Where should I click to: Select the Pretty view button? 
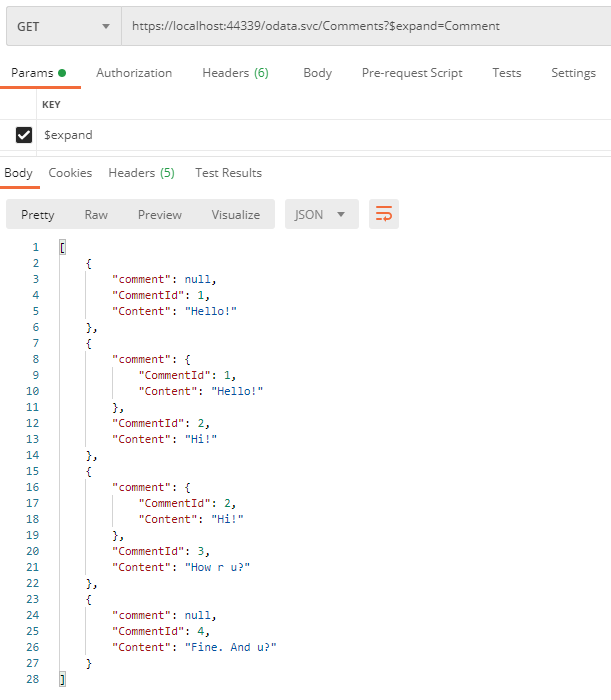(x=38, y=215)
